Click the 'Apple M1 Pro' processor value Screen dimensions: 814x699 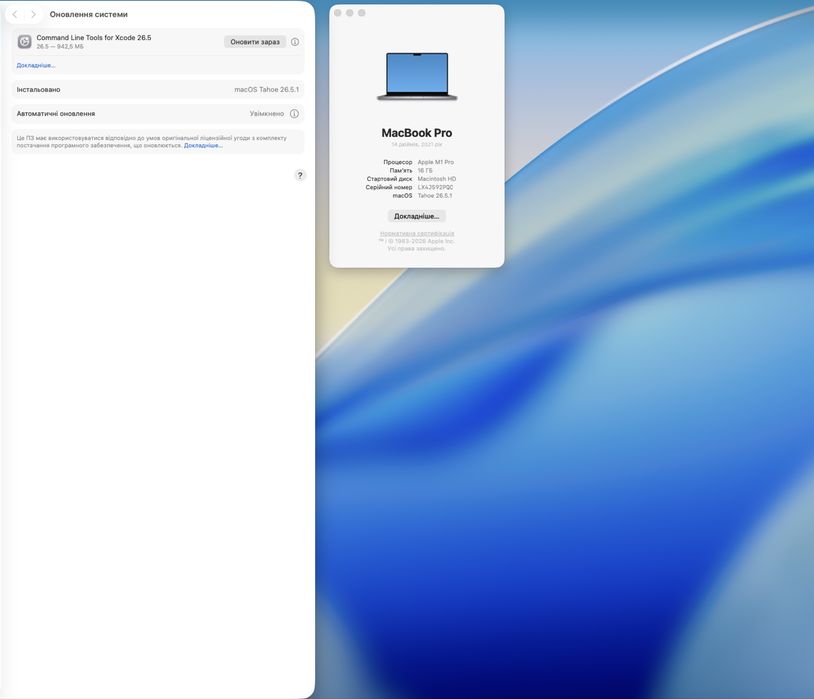tap(436, 162)
